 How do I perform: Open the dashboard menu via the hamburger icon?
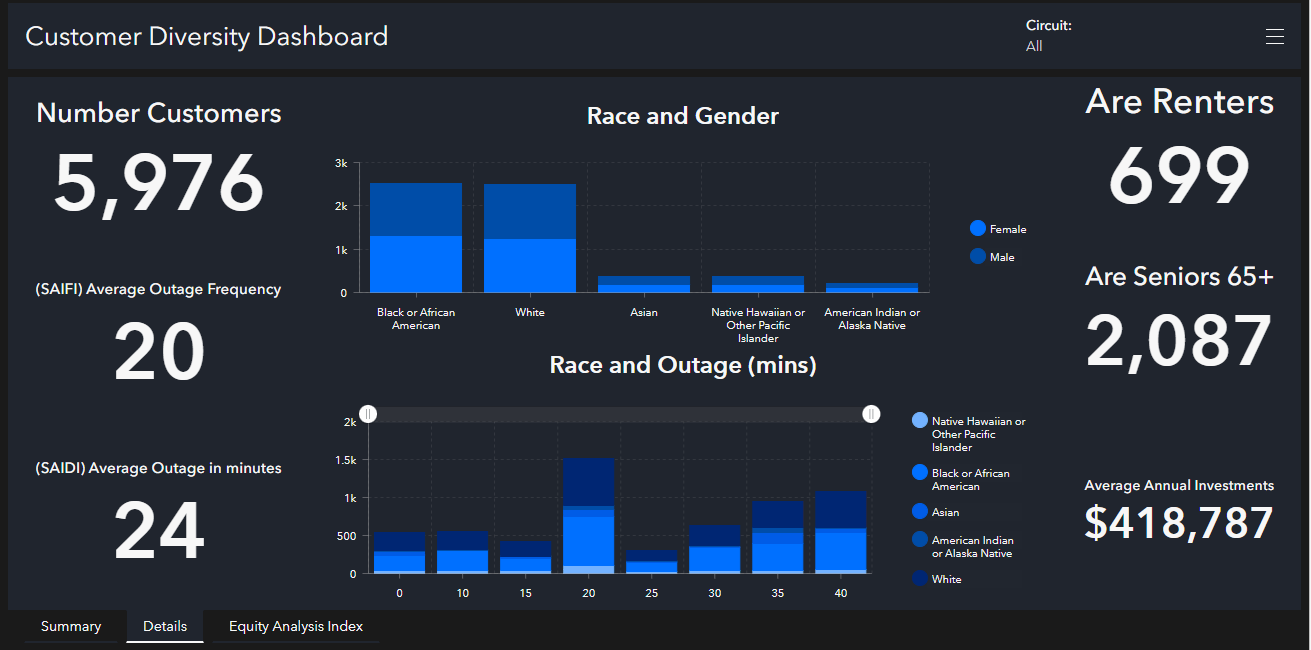[x=1275, y=36]
